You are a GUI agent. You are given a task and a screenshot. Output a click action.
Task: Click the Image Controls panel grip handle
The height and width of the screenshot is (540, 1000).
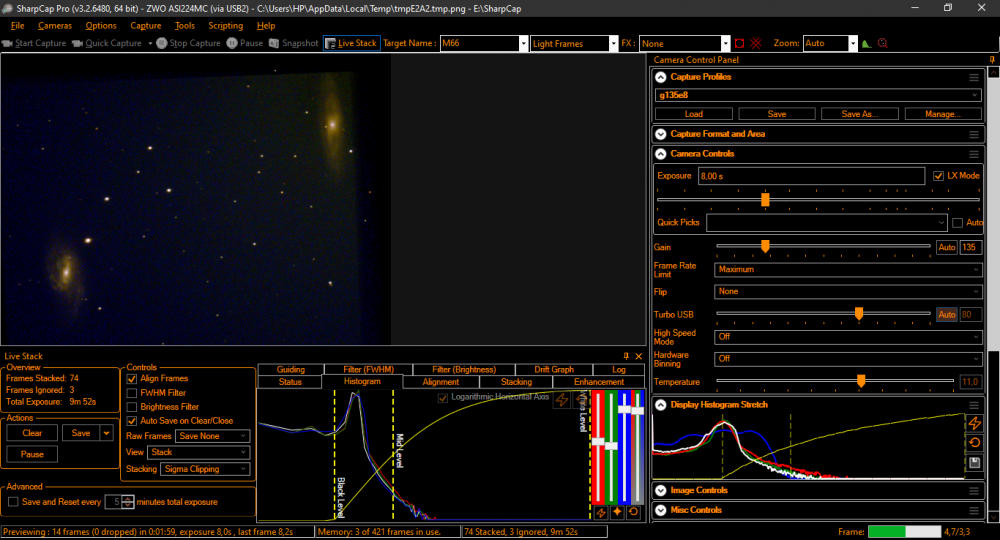pos(974,491)
